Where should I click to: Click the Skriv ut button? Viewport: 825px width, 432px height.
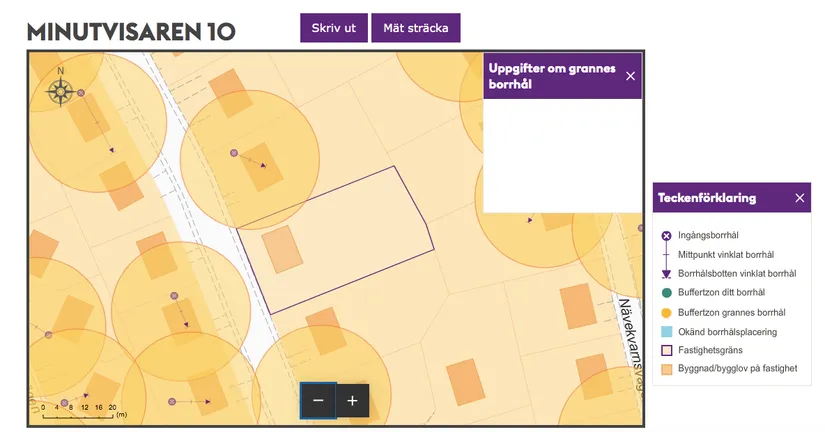click(334, 28)
